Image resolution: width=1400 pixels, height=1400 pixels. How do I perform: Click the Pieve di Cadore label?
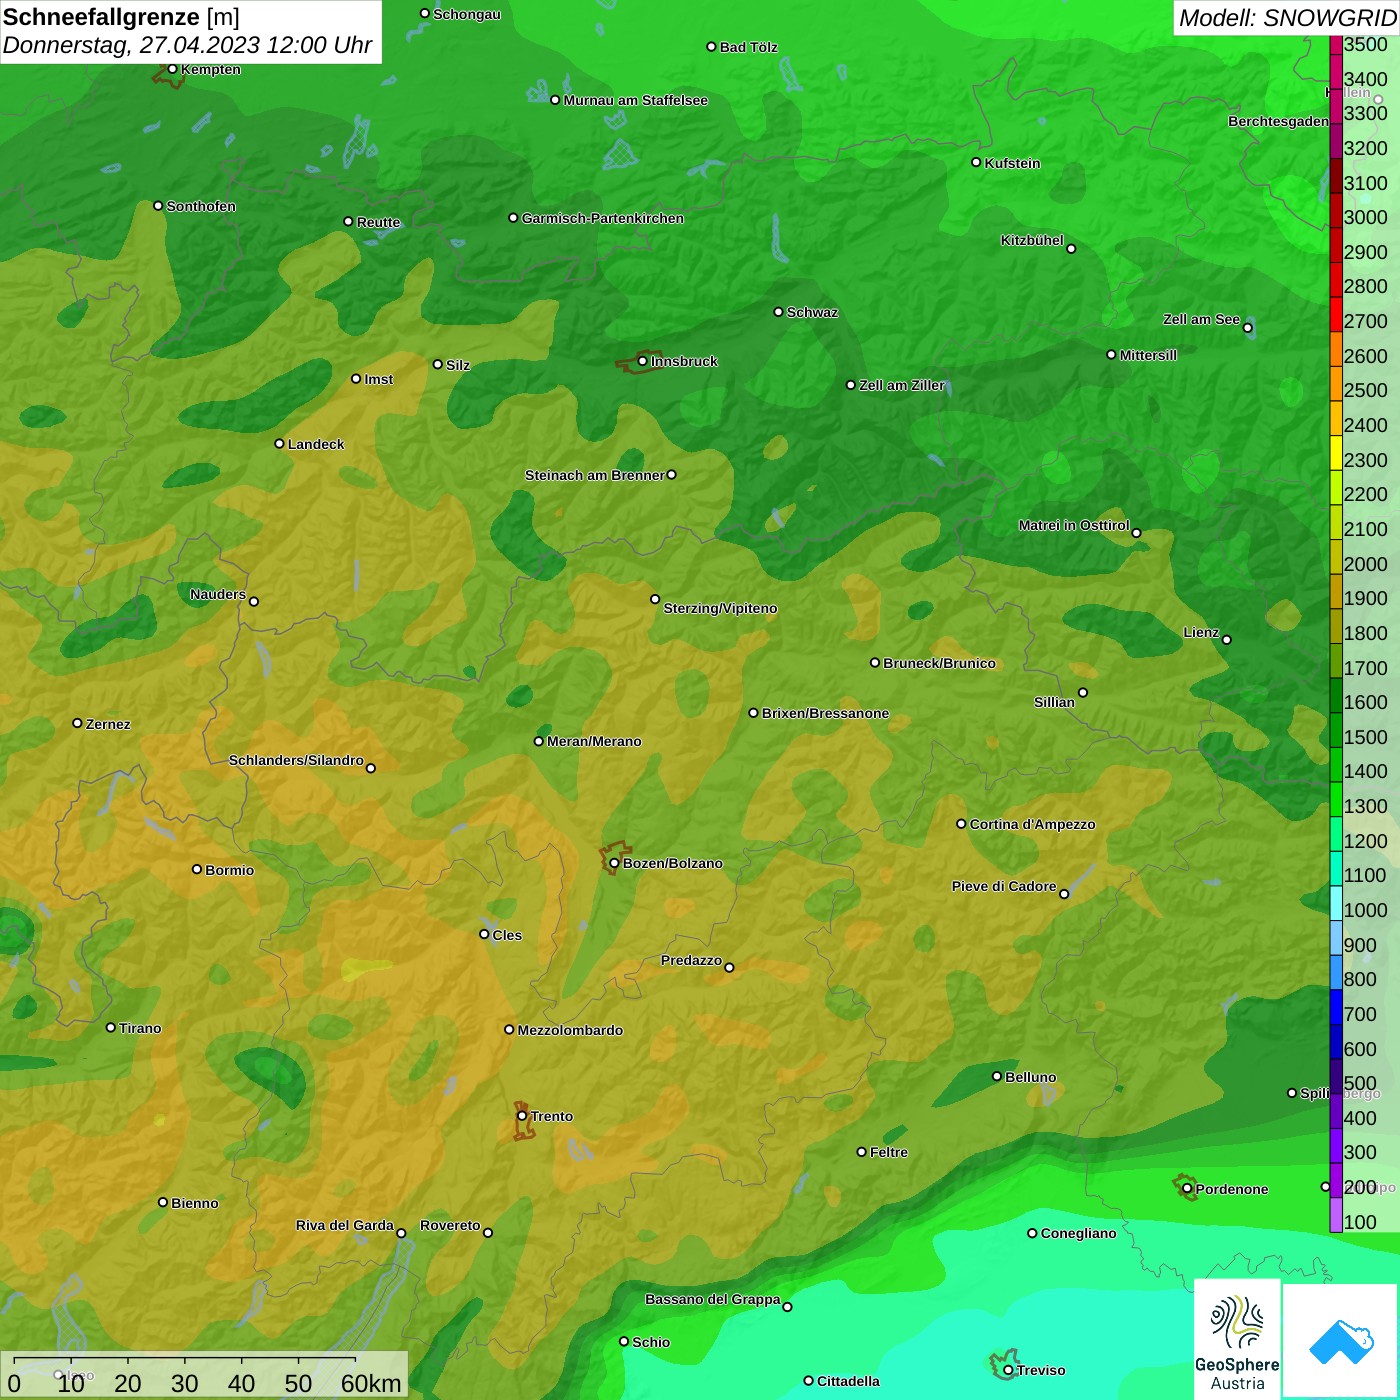click(x=1003, y=886)
